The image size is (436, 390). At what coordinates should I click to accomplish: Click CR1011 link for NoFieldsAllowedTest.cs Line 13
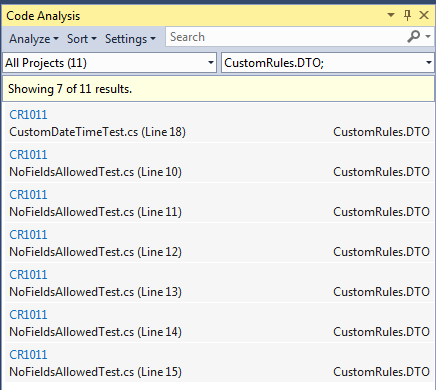(x=28, y=275)
